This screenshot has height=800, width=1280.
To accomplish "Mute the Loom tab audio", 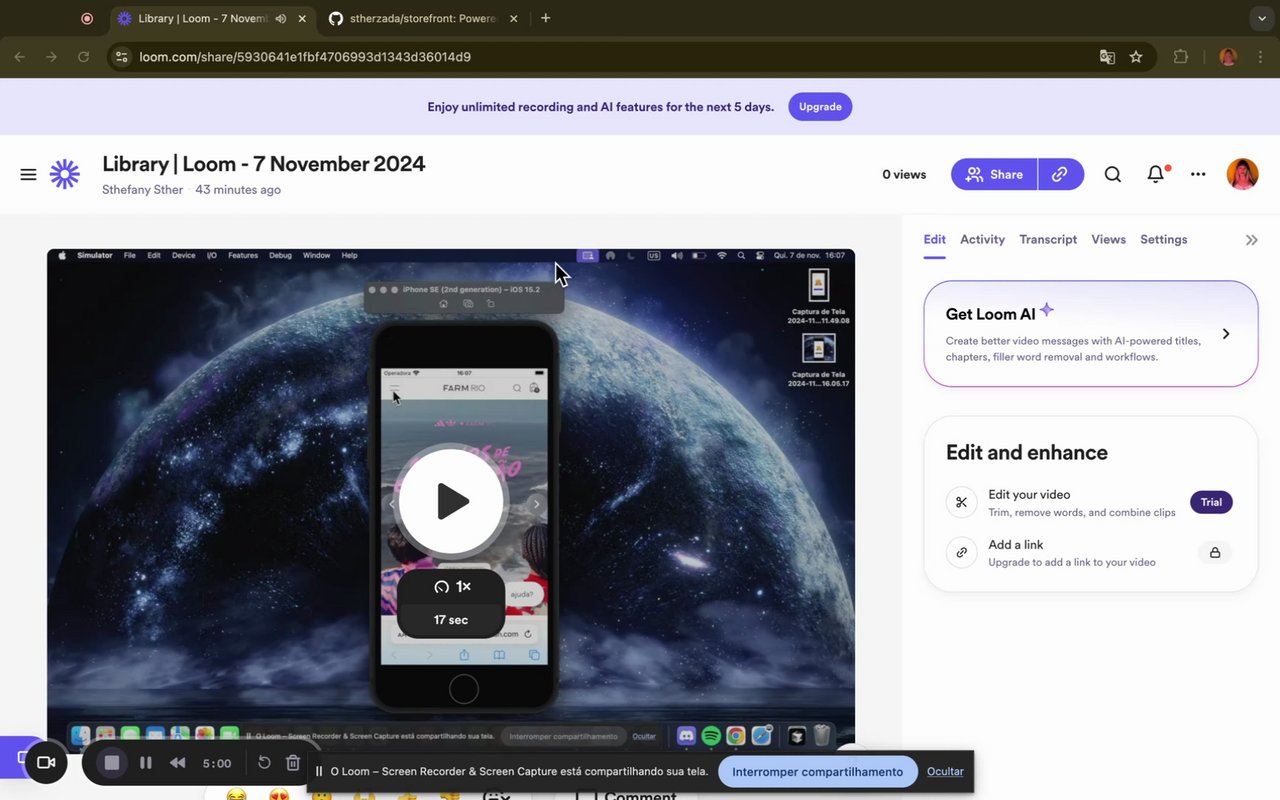I will pos(281,18).
